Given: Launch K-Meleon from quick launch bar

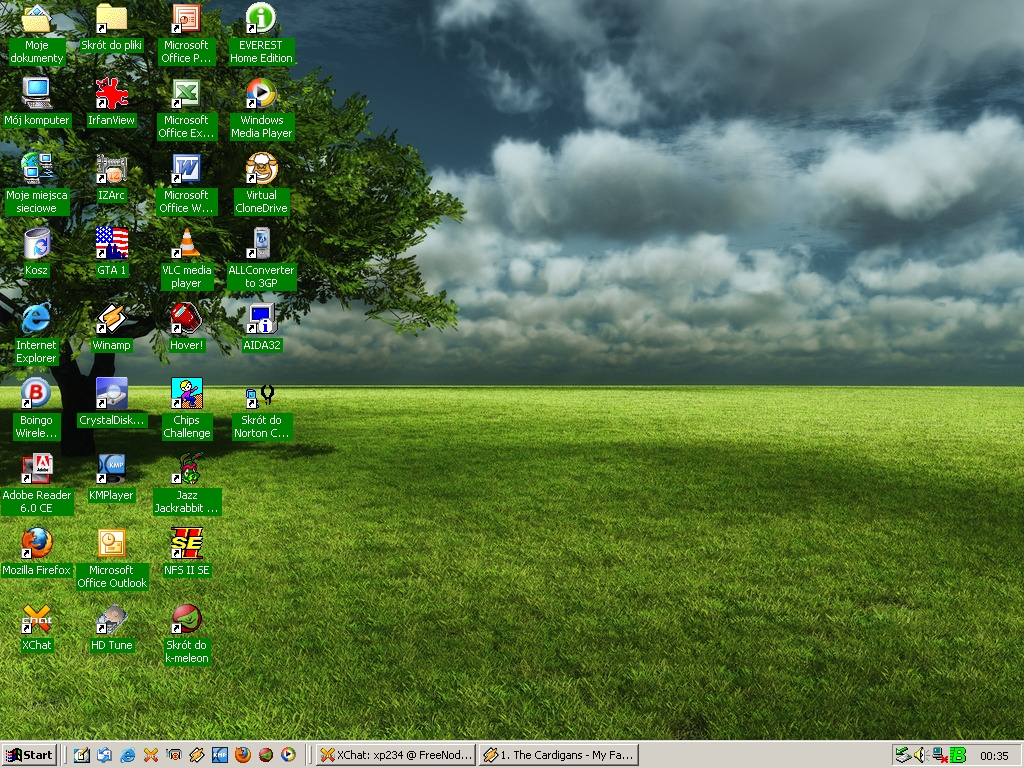Looking at the screenshot, I should point(266,755).
